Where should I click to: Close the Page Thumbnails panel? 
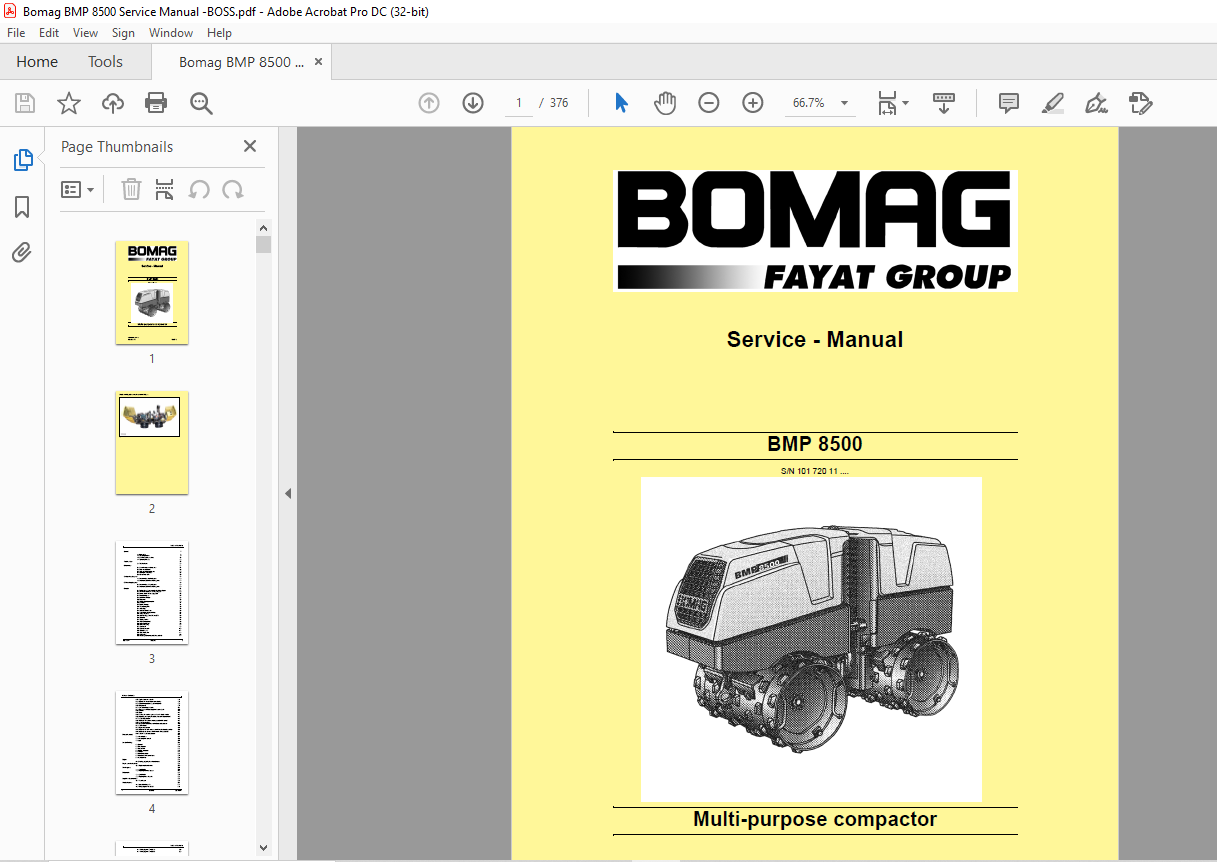[x=250, y=146]
